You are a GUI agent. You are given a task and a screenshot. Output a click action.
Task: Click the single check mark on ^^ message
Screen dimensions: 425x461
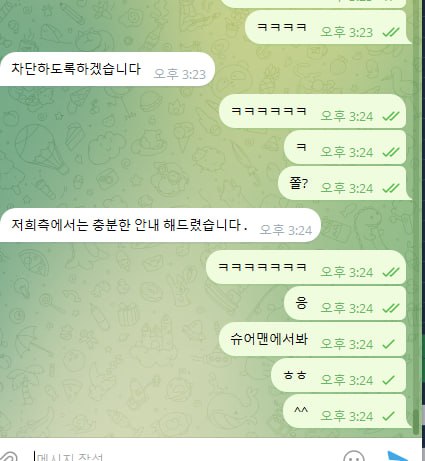click(x=389, y=416)
